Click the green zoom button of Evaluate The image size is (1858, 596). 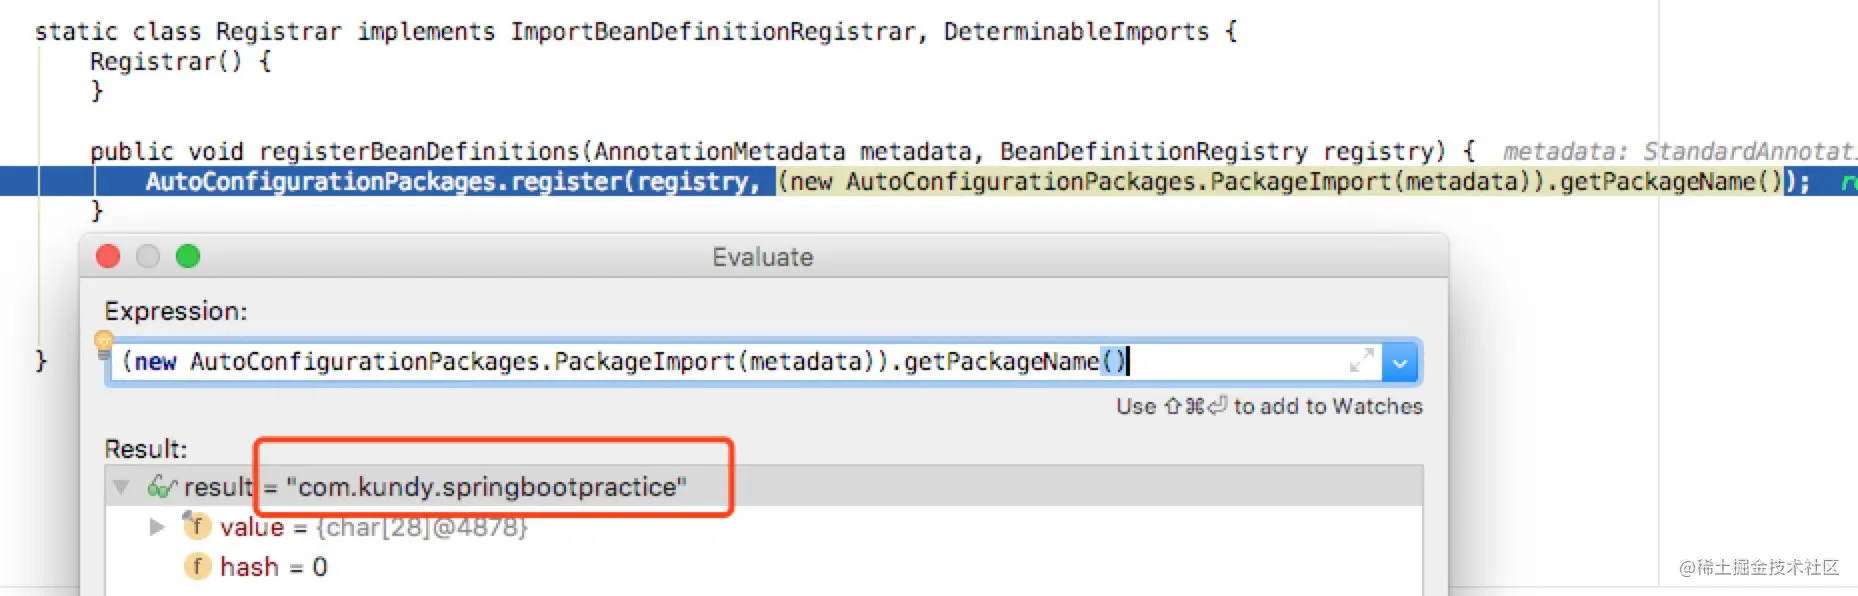tap(188, 257)
